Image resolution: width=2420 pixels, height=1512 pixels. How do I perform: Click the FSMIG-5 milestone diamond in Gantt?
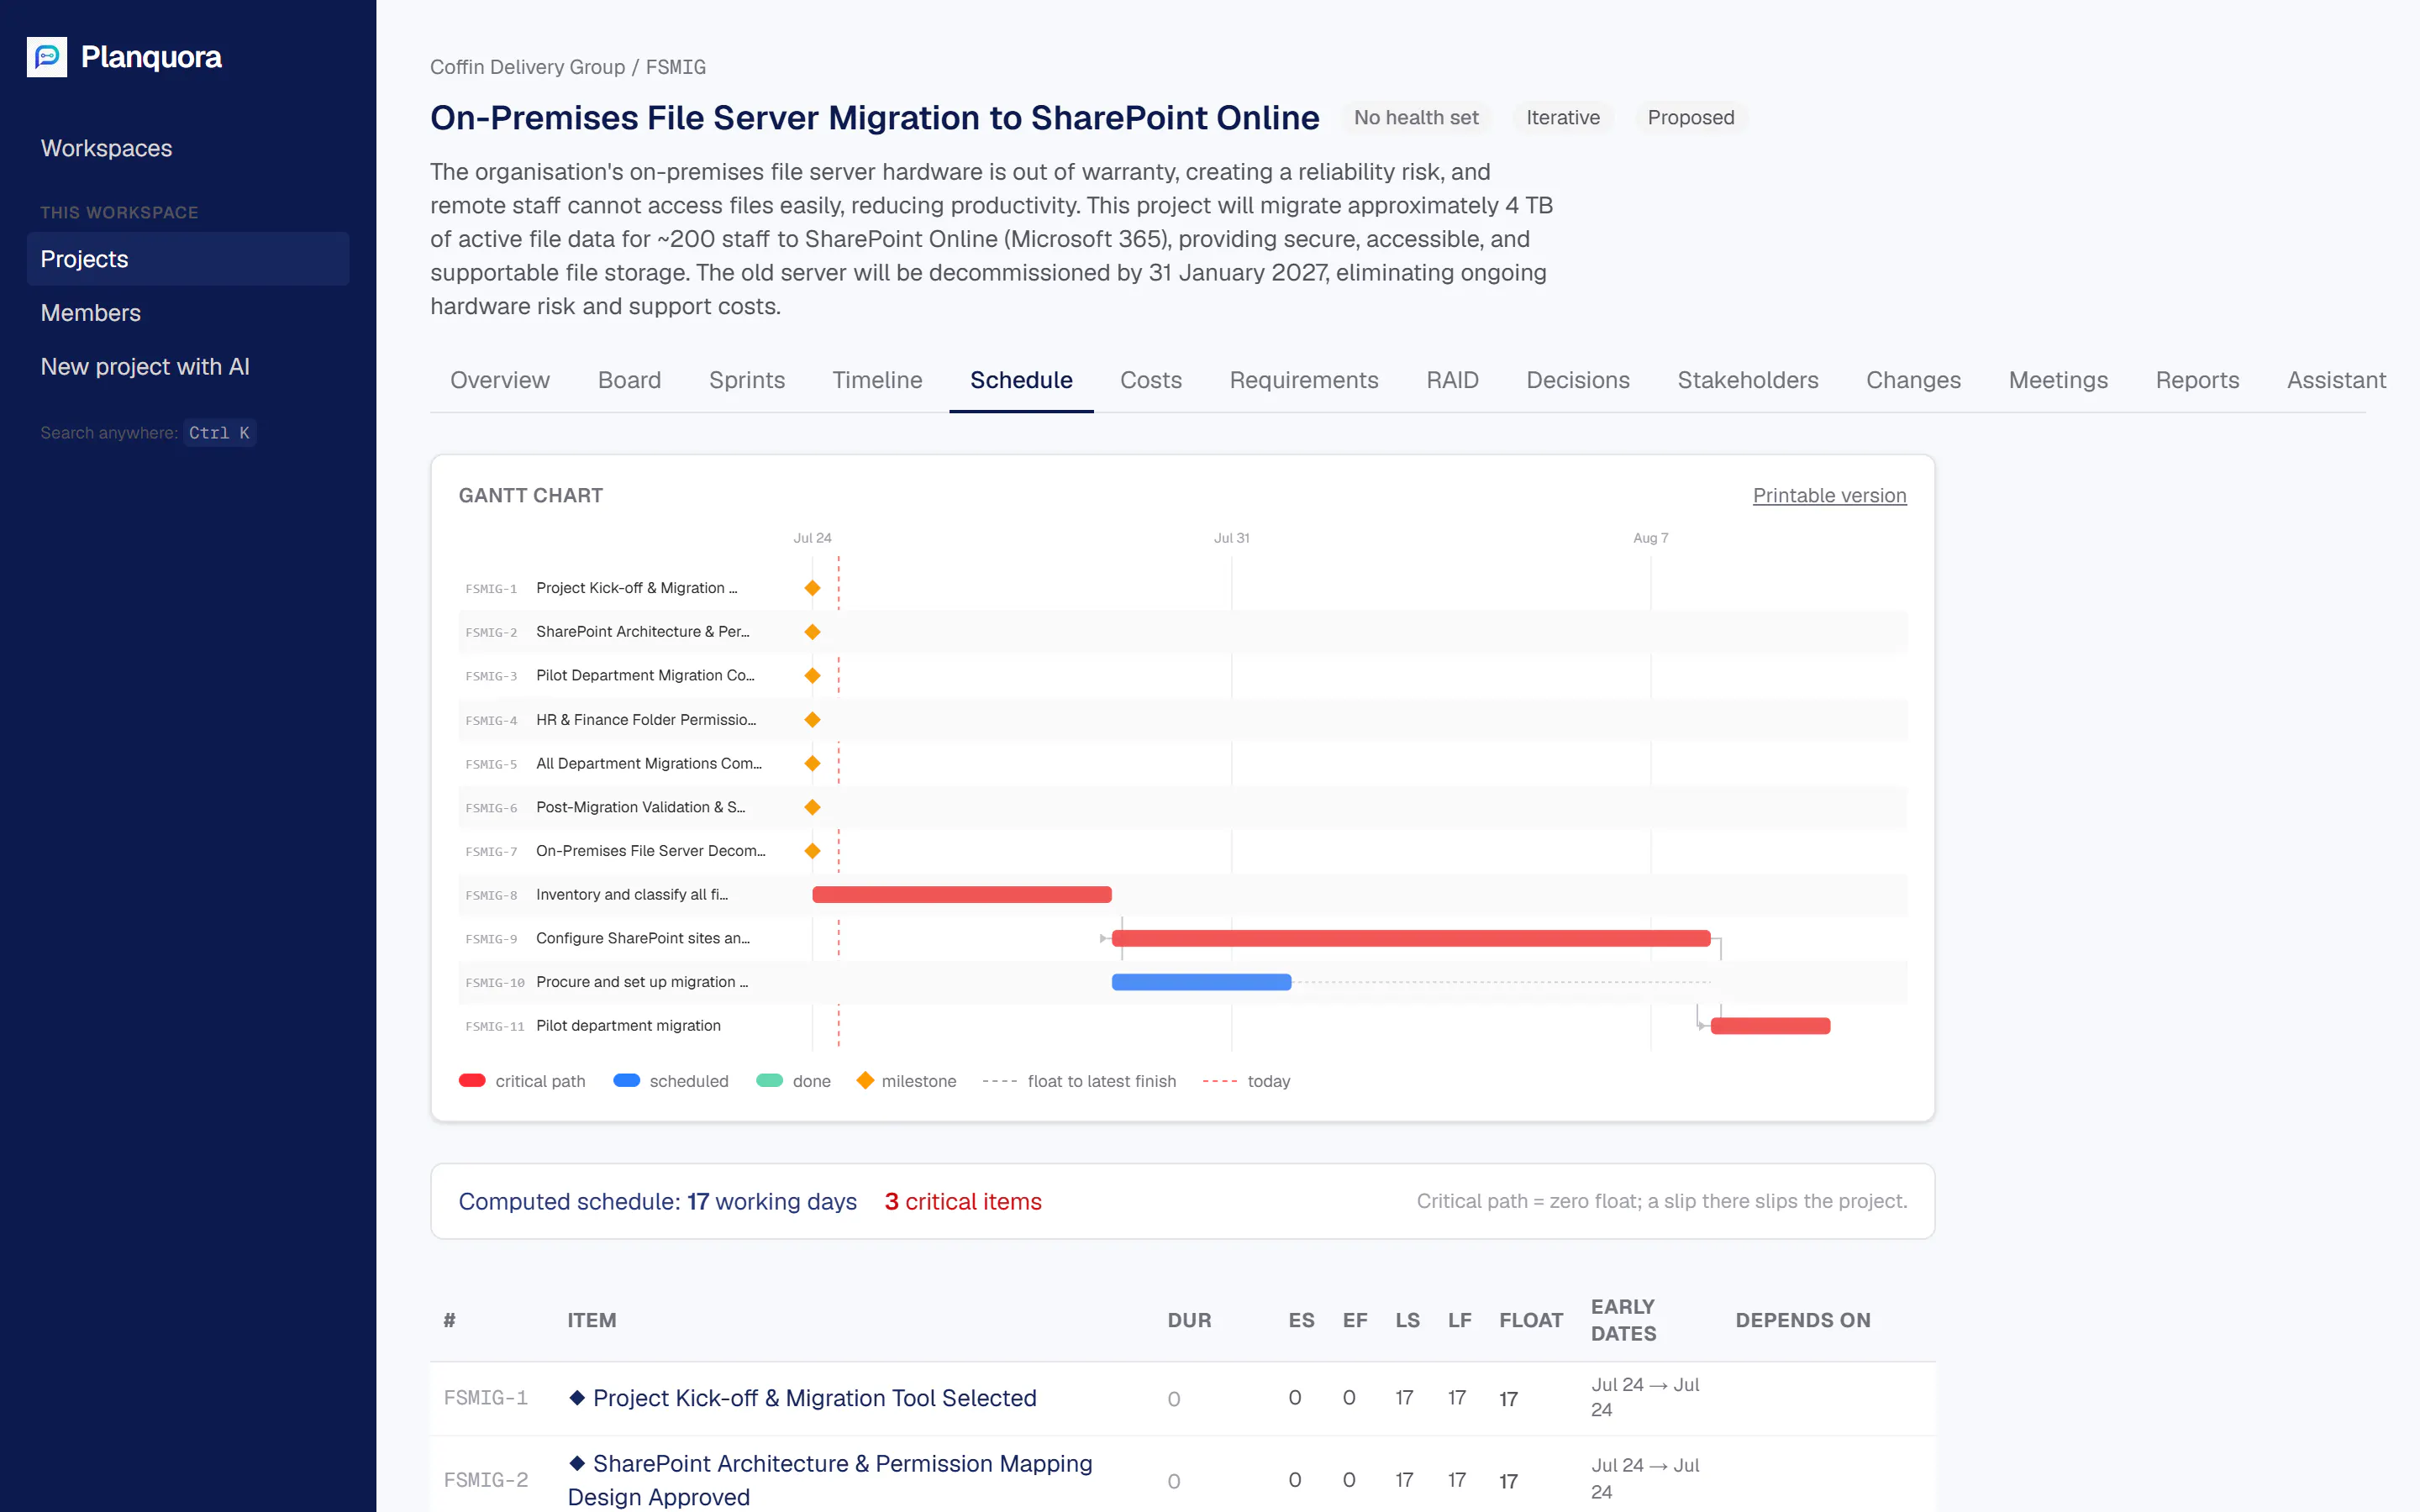click(x=812, y=763)
